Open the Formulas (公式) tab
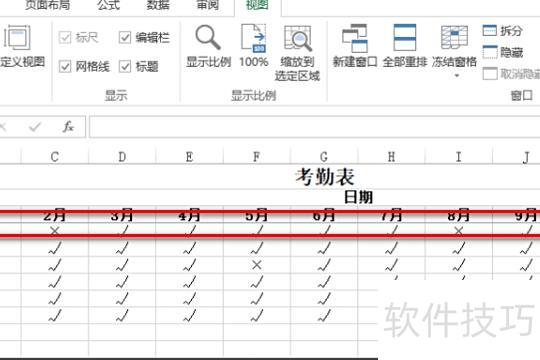 tap(108, 5)
